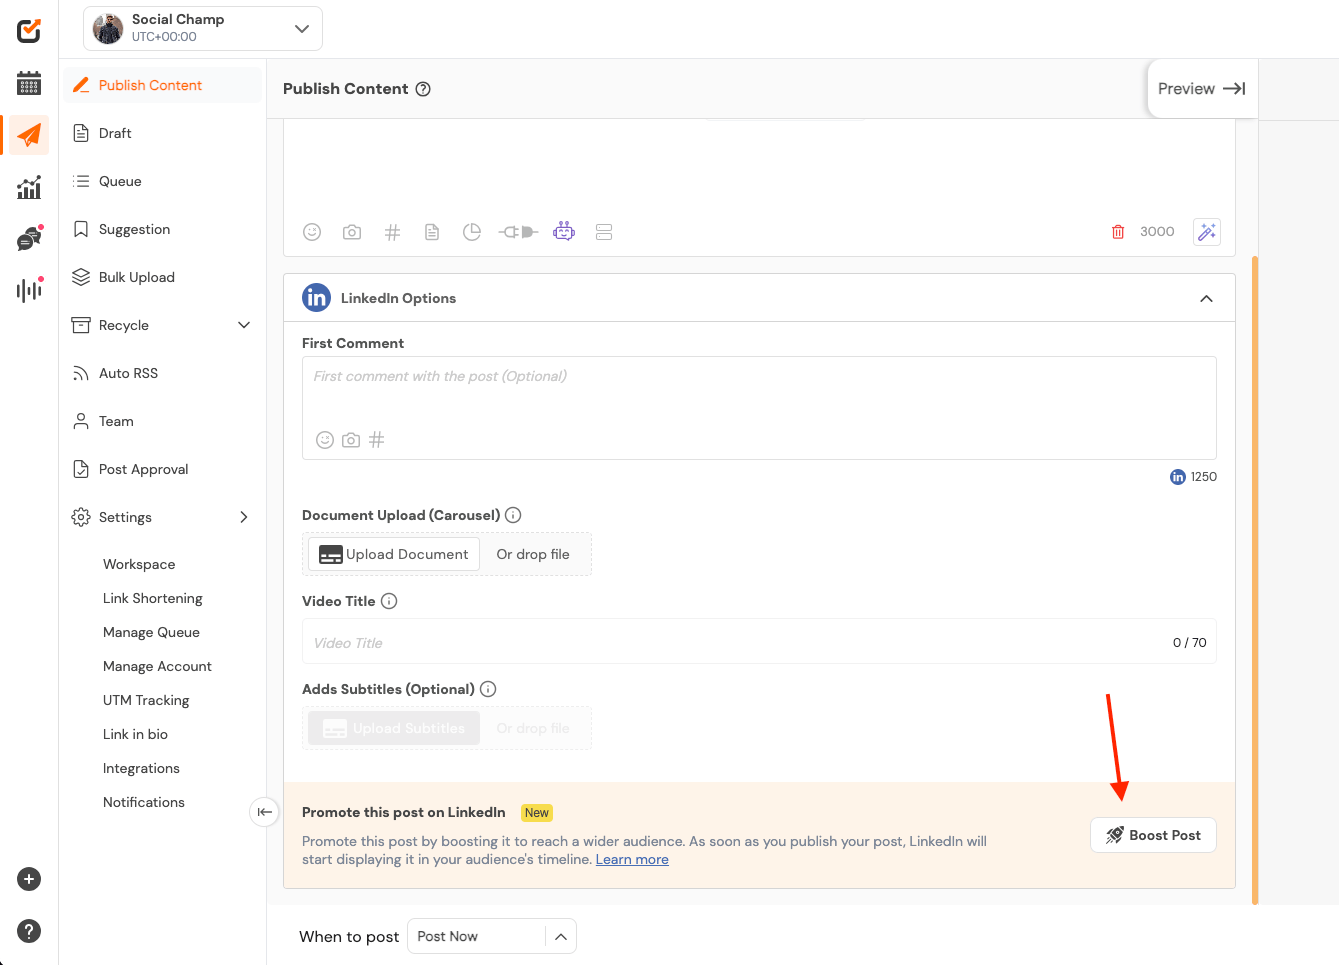Select the paper plane publish icon
This screenshot has width=1339, height=965.
click(29, 135)
